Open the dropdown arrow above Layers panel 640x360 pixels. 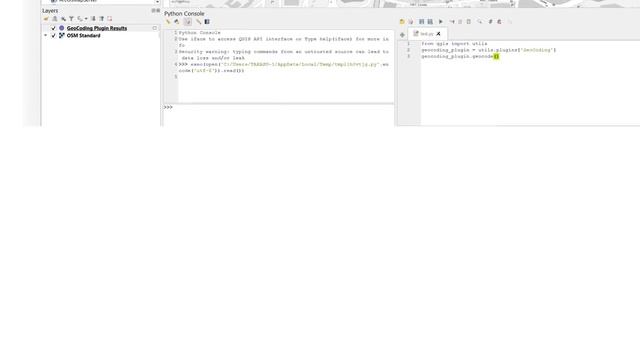(158, 2)
